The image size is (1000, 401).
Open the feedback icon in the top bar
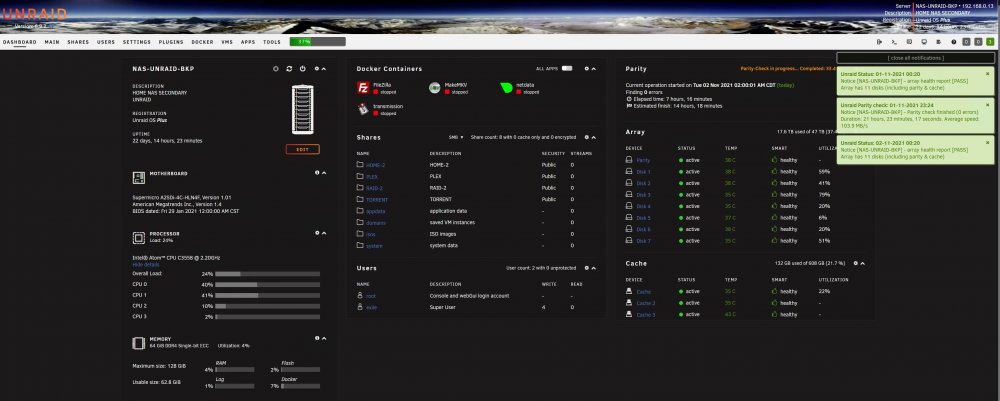[x=909, y=42]
